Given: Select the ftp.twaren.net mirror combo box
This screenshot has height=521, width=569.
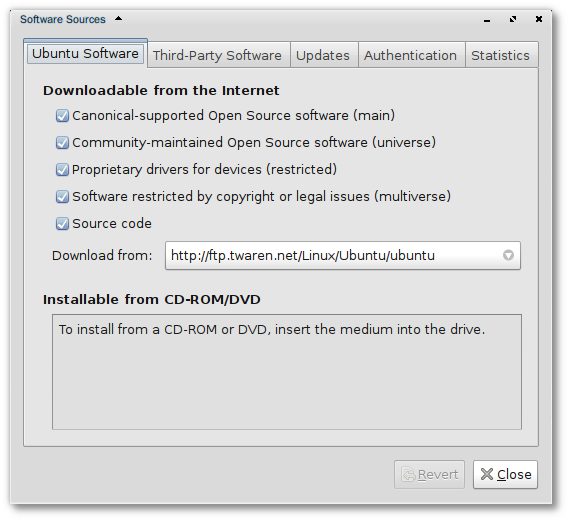Looking at the screenshot, I should tap(343, 255).
